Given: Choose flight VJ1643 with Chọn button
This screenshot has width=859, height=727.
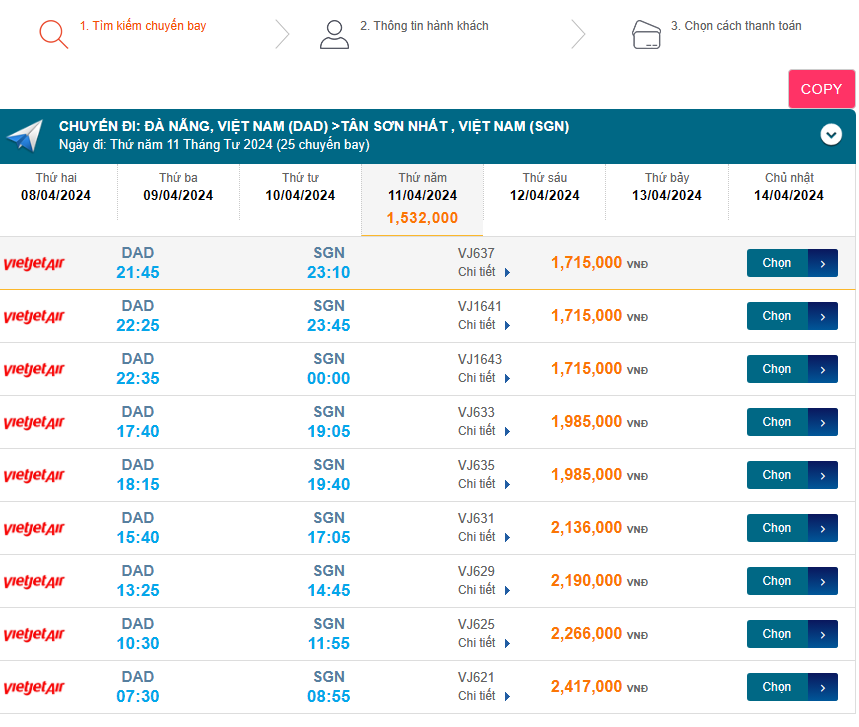Looking at the screenshot, I should tap(777, 369).
